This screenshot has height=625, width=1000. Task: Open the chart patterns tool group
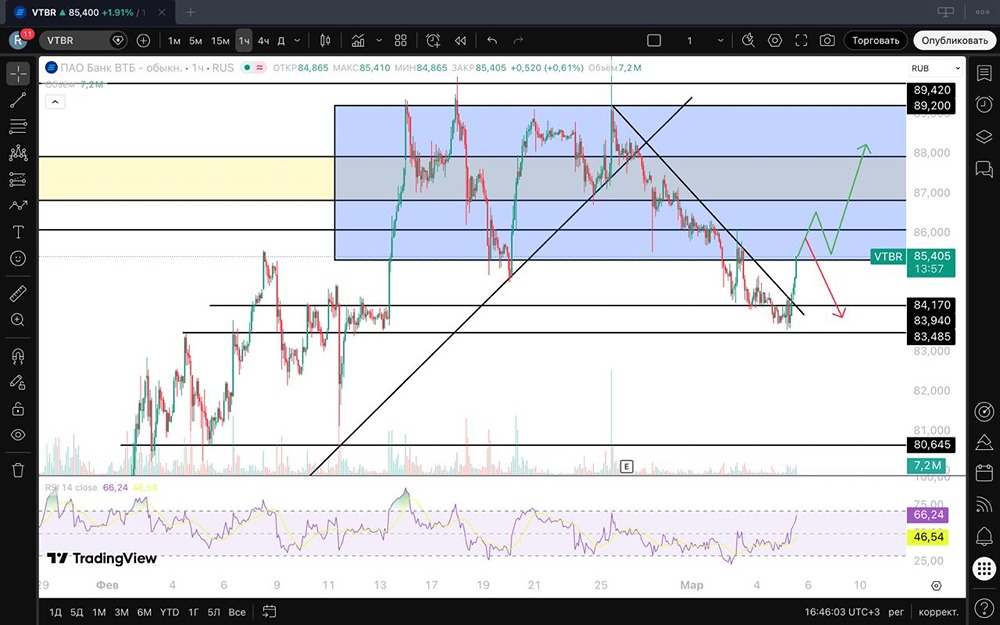[18, 153]
